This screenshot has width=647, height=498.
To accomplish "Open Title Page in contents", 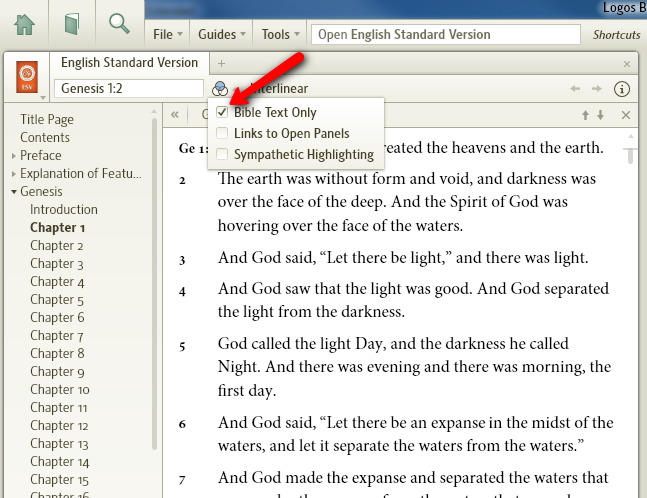I will pyautogui.click(x=47, y=120).
